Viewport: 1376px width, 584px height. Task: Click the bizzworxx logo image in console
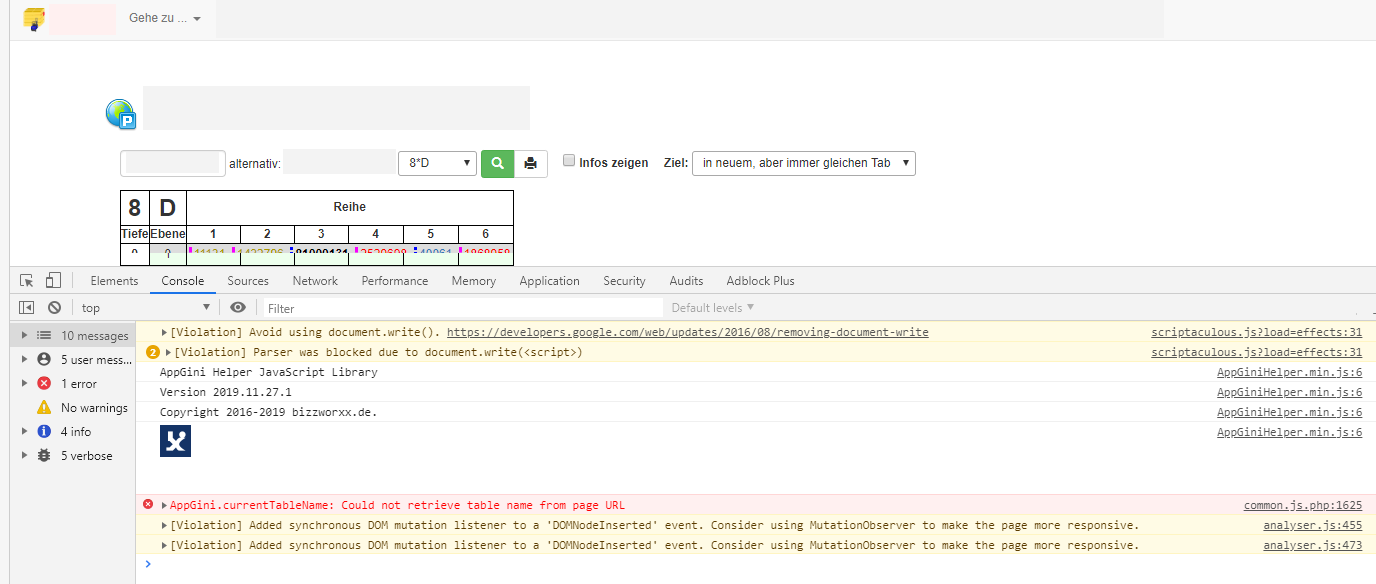(x=175, y=441)
